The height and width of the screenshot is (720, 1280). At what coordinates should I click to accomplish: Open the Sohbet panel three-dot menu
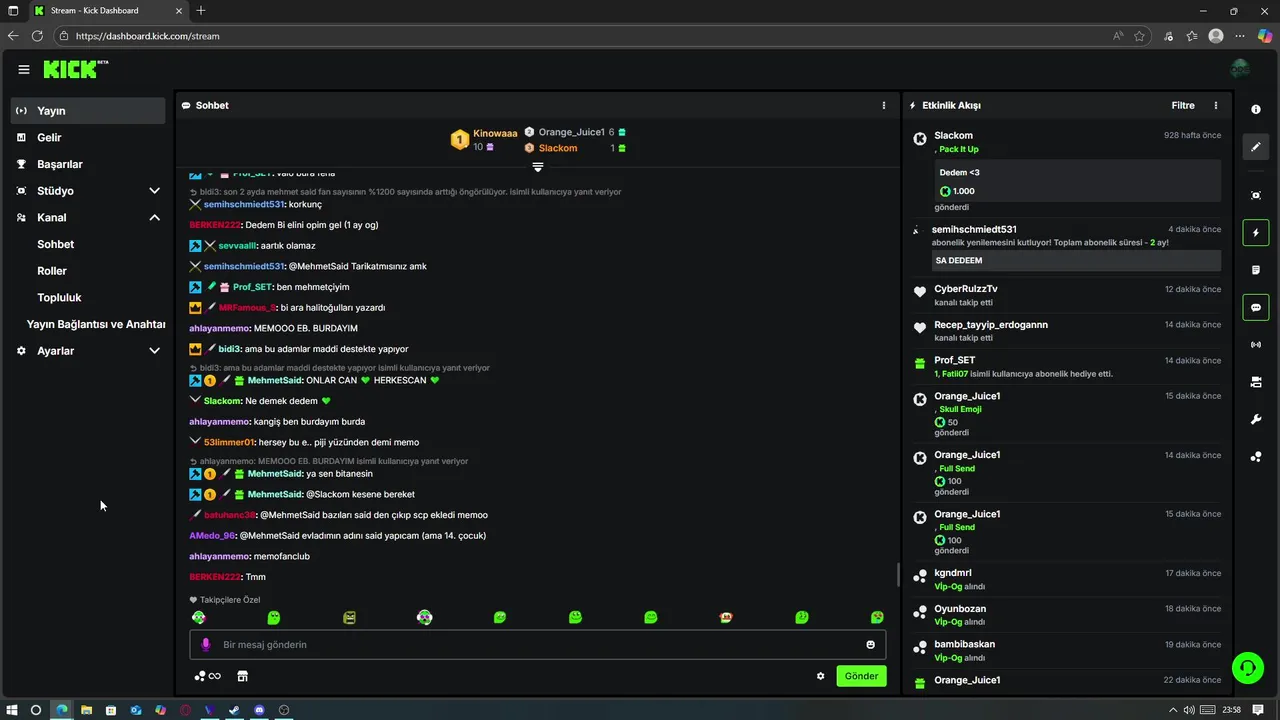883,105
